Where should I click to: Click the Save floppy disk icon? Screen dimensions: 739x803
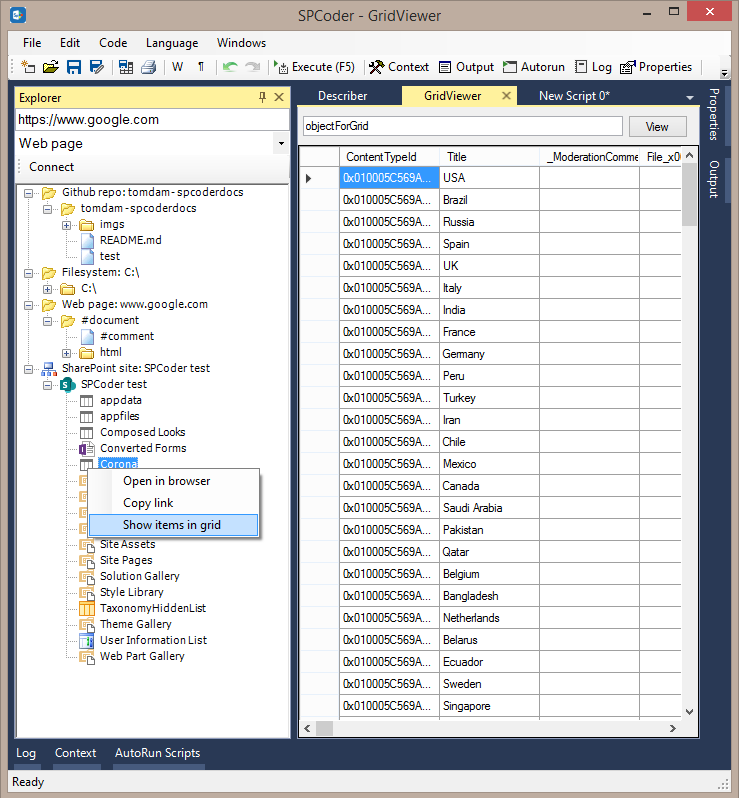tap(74, 67)
